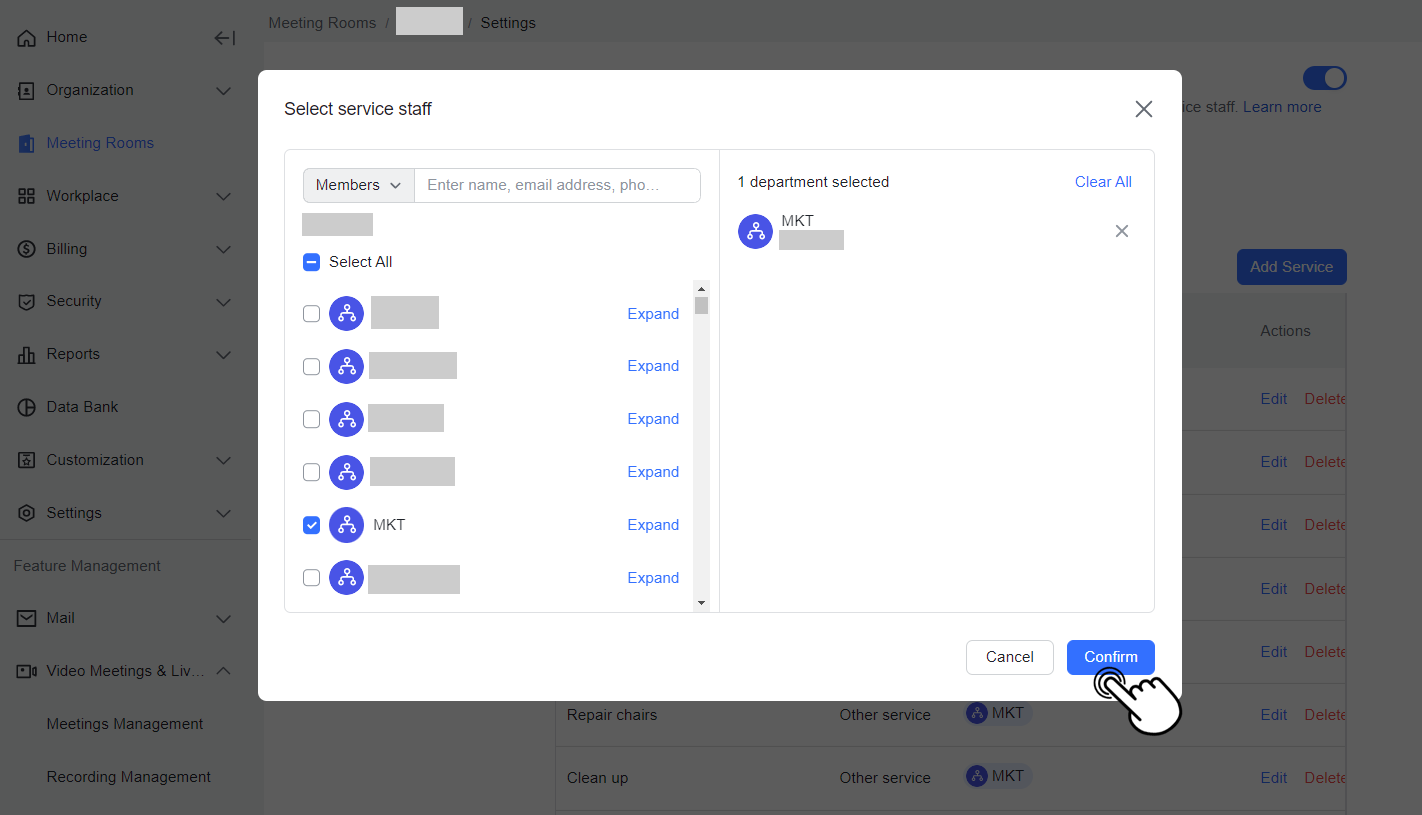Screen dimensions: 1422x815
Task: Click the Reports bar chart icon
Action: [27, 355]
